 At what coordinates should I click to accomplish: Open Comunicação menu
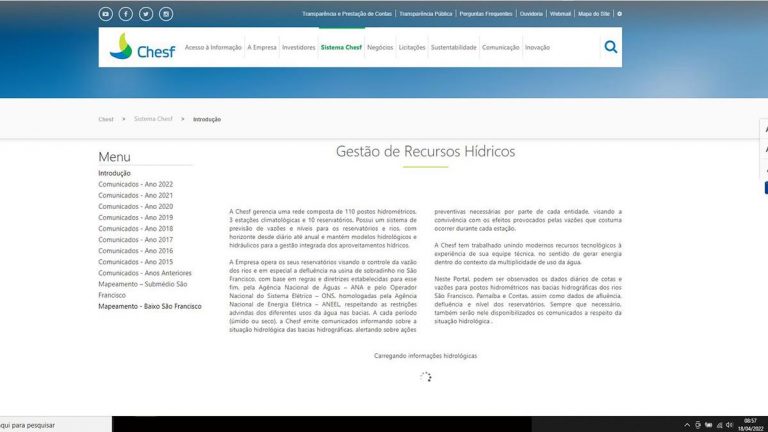[x=501, y=48]
